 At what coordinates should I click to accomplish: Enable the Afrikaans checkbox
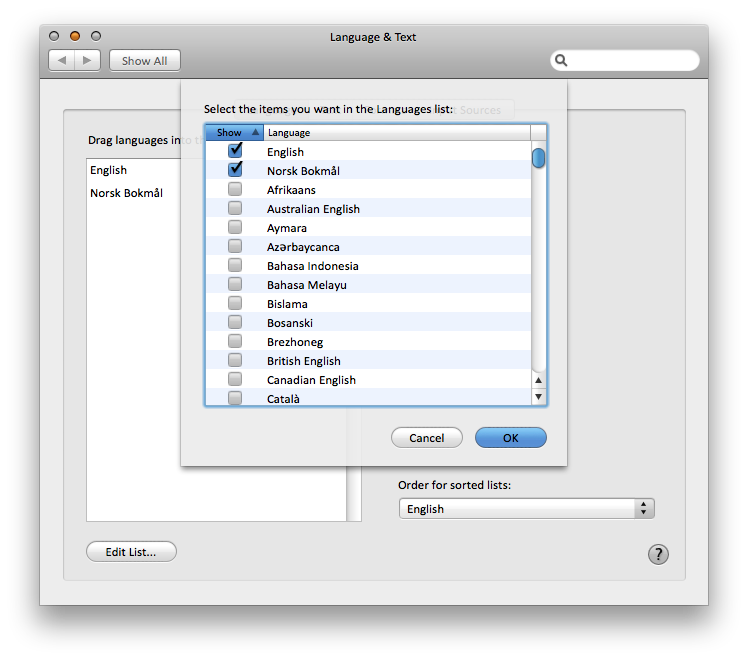(235, 189)
